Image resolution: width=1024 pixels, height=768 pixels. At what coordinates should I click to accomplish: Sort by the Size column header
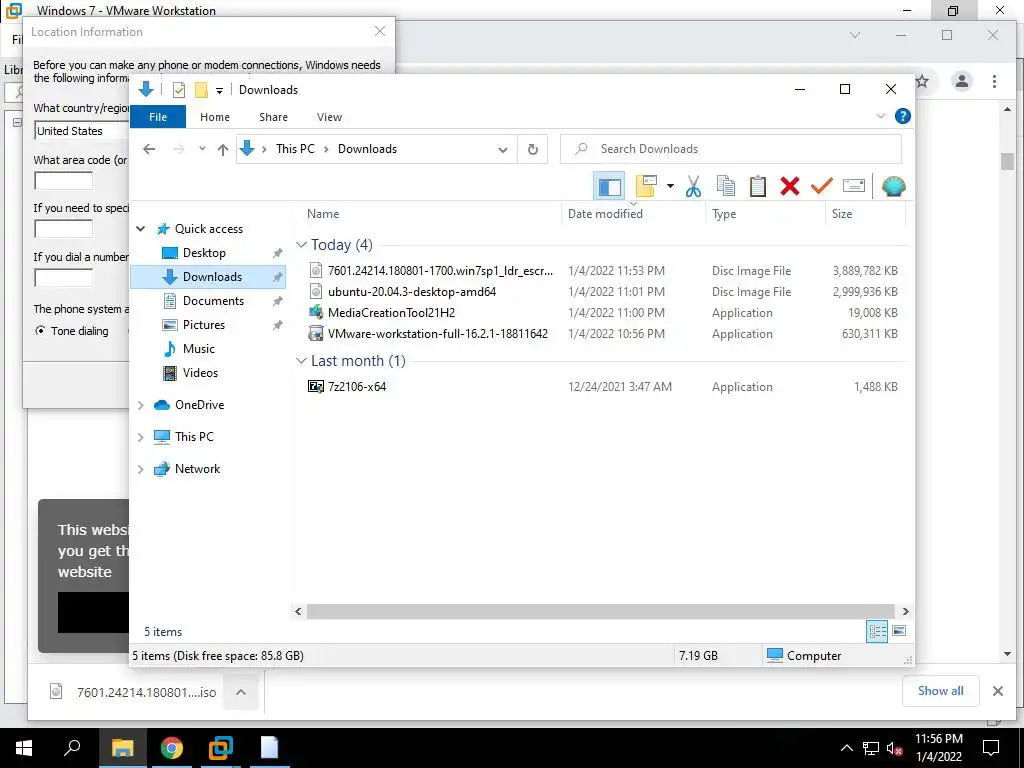coord(866,214)
